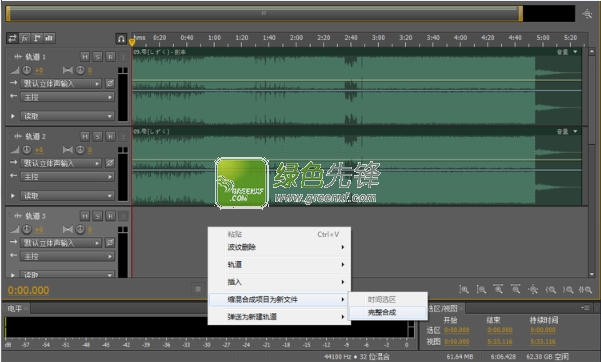The image size is (601, 362).
Task: Click Zoom Out Amplitude icon
Action: point(481,290)
